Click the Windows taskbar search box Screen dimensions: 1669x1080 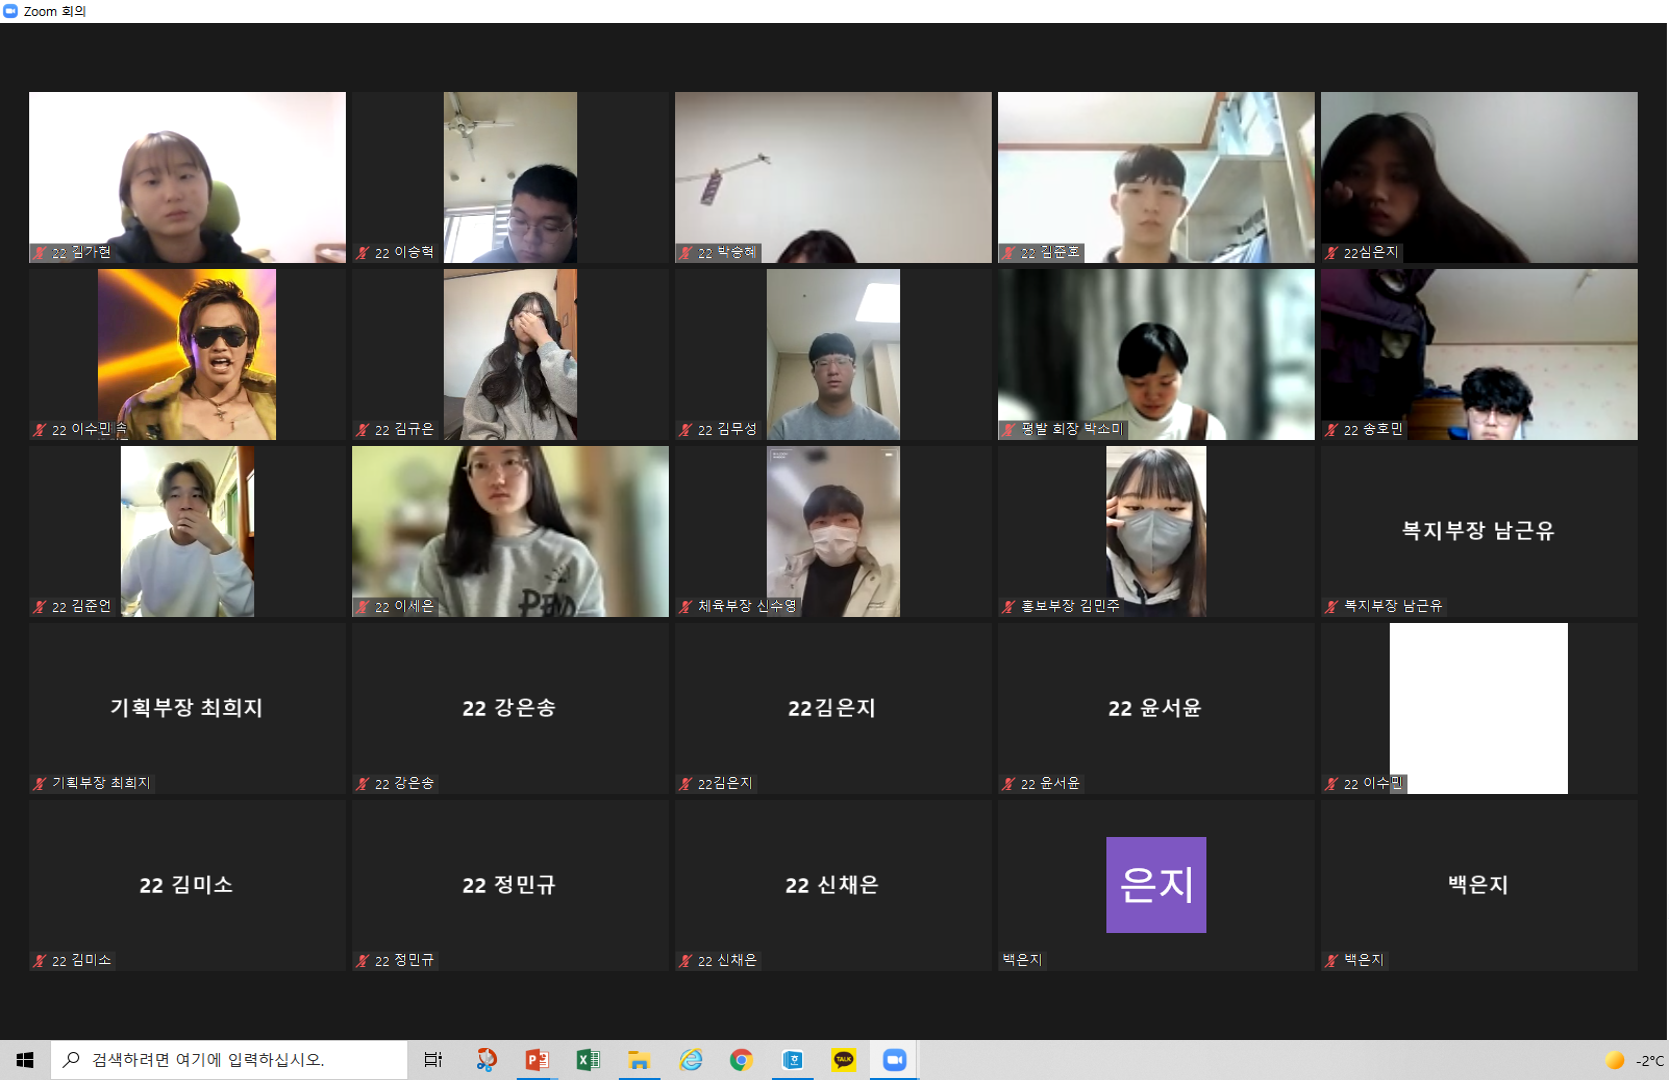point(230,1060)
